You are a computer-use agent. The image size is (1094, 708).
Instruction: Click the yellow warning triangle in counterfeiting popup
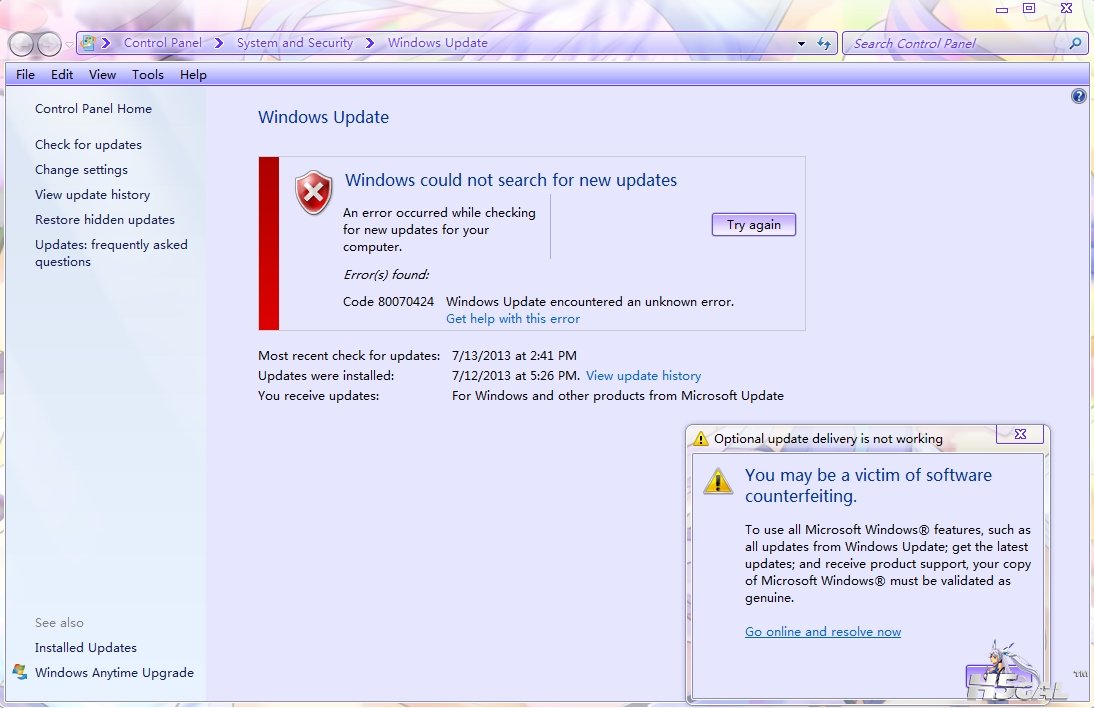717,480
